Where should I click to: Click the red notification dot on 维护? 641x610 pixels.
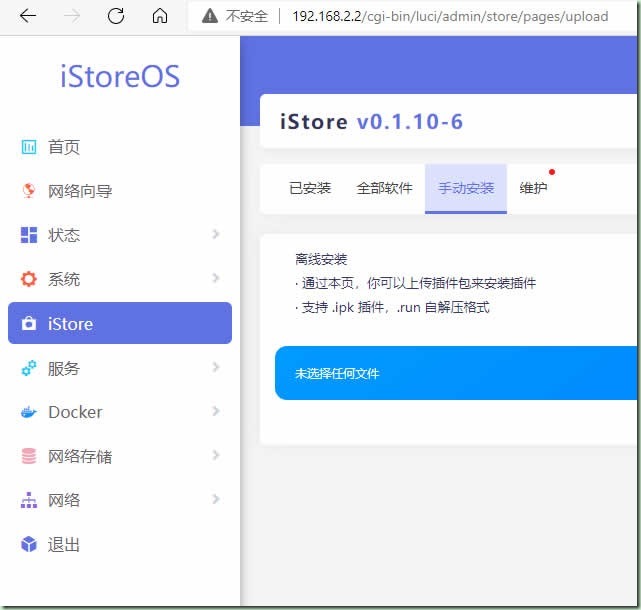[552, 172]
